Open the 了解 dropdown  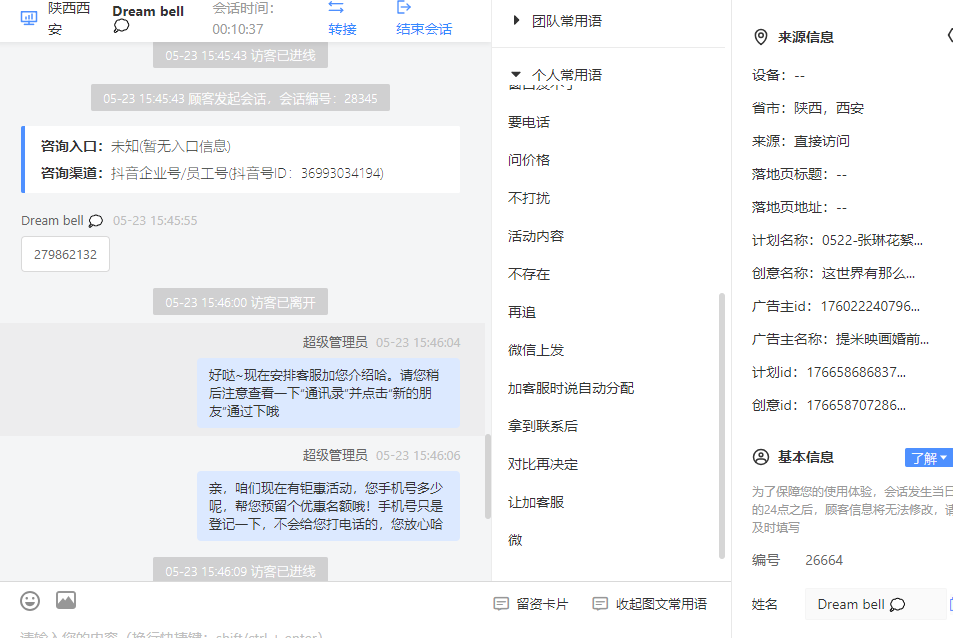[x=928, y=458]
